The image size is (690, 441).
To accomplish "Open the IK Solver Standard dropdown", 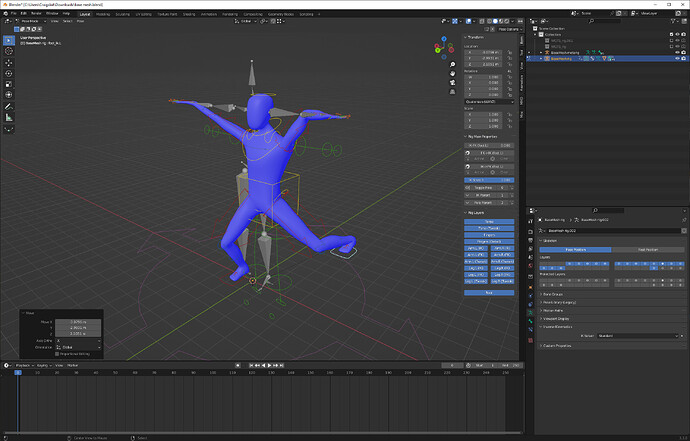I will 638,336.
